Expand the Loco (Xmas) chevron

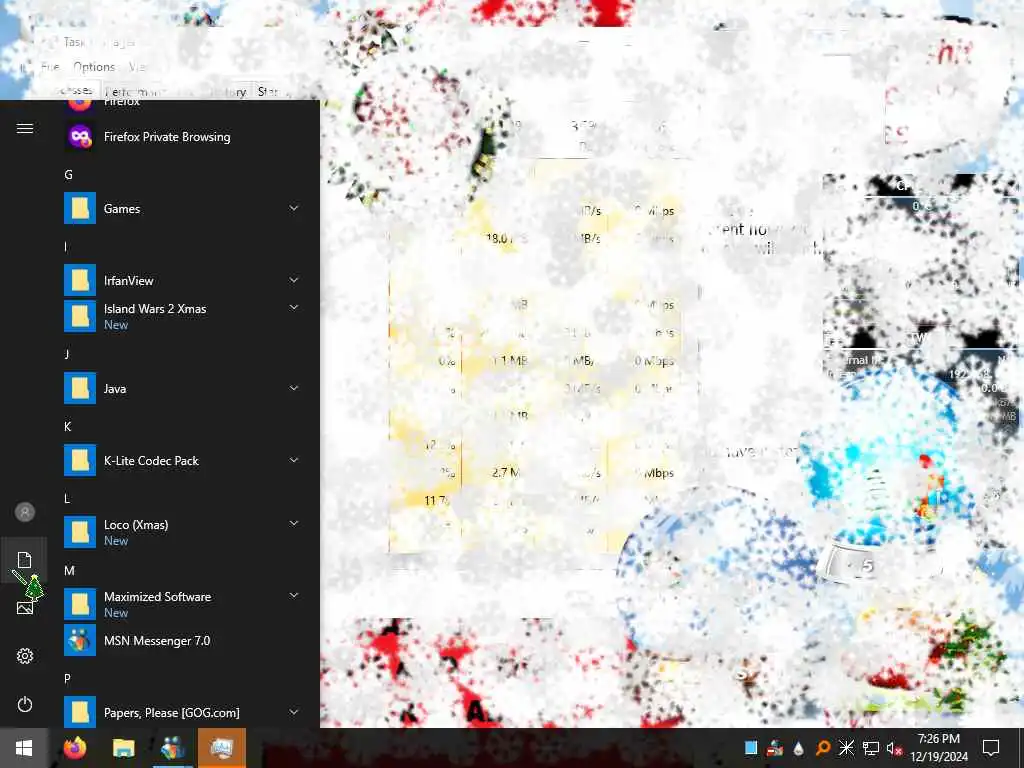click(x=294, y=523)
